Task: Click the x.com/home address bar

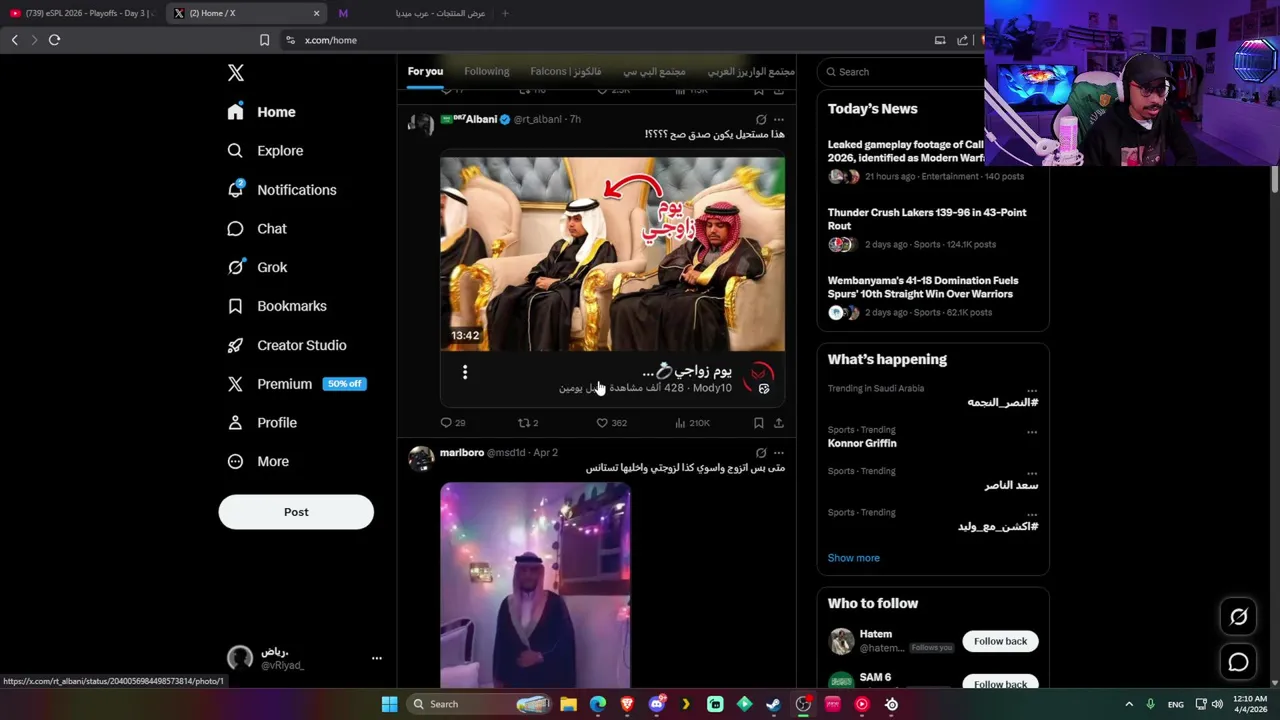Action: (x=331, y=40)
